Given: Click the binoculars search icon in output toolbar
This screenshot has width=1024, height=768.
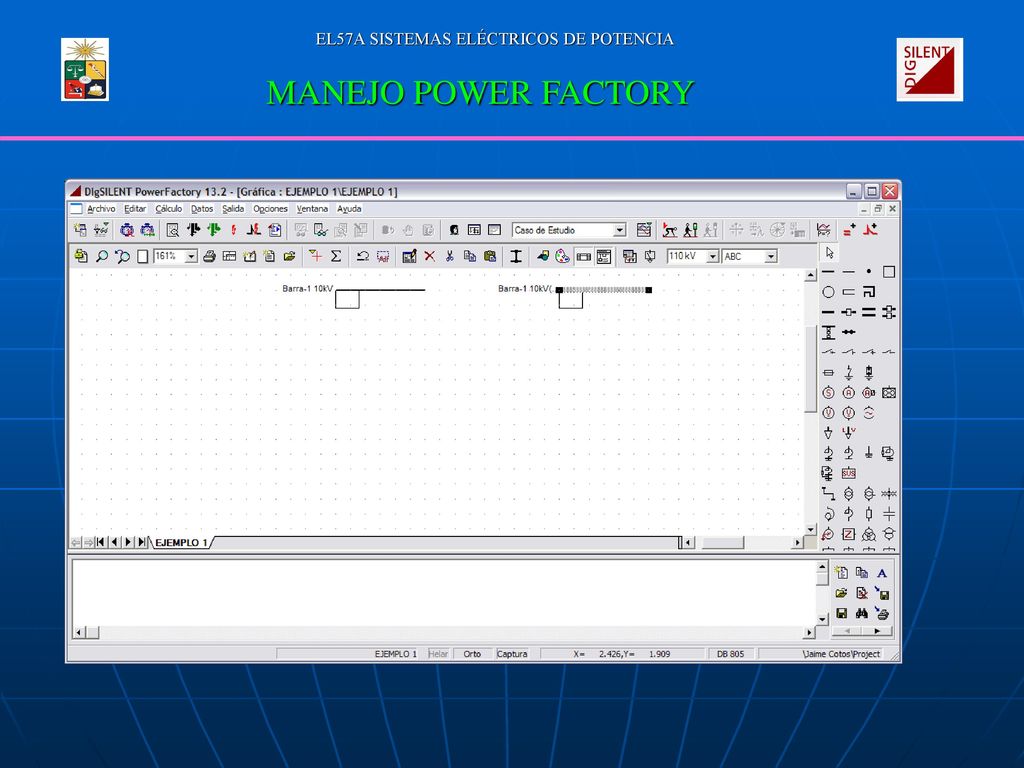Looking at the screenshot, I should [861, 613].
